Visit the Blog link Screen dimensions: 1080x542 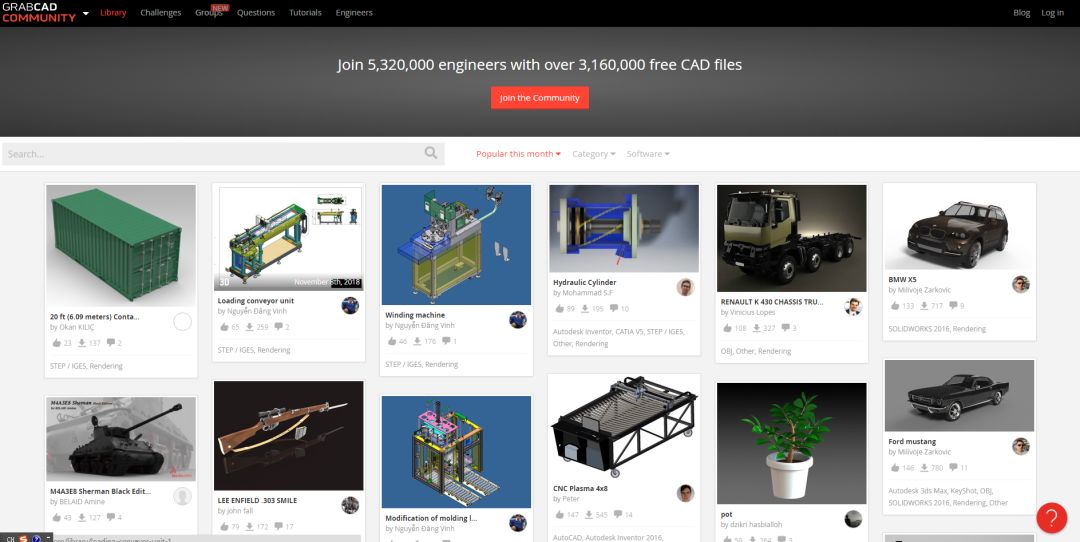click(1021, 12)
